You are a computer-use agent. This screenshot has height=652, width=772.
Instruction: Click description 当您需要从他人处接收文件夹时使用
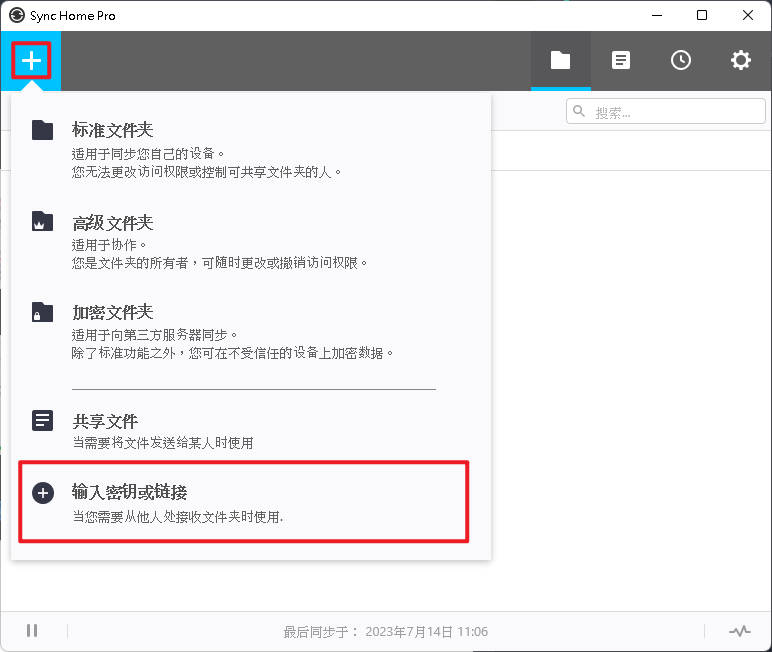coord(178,517)
